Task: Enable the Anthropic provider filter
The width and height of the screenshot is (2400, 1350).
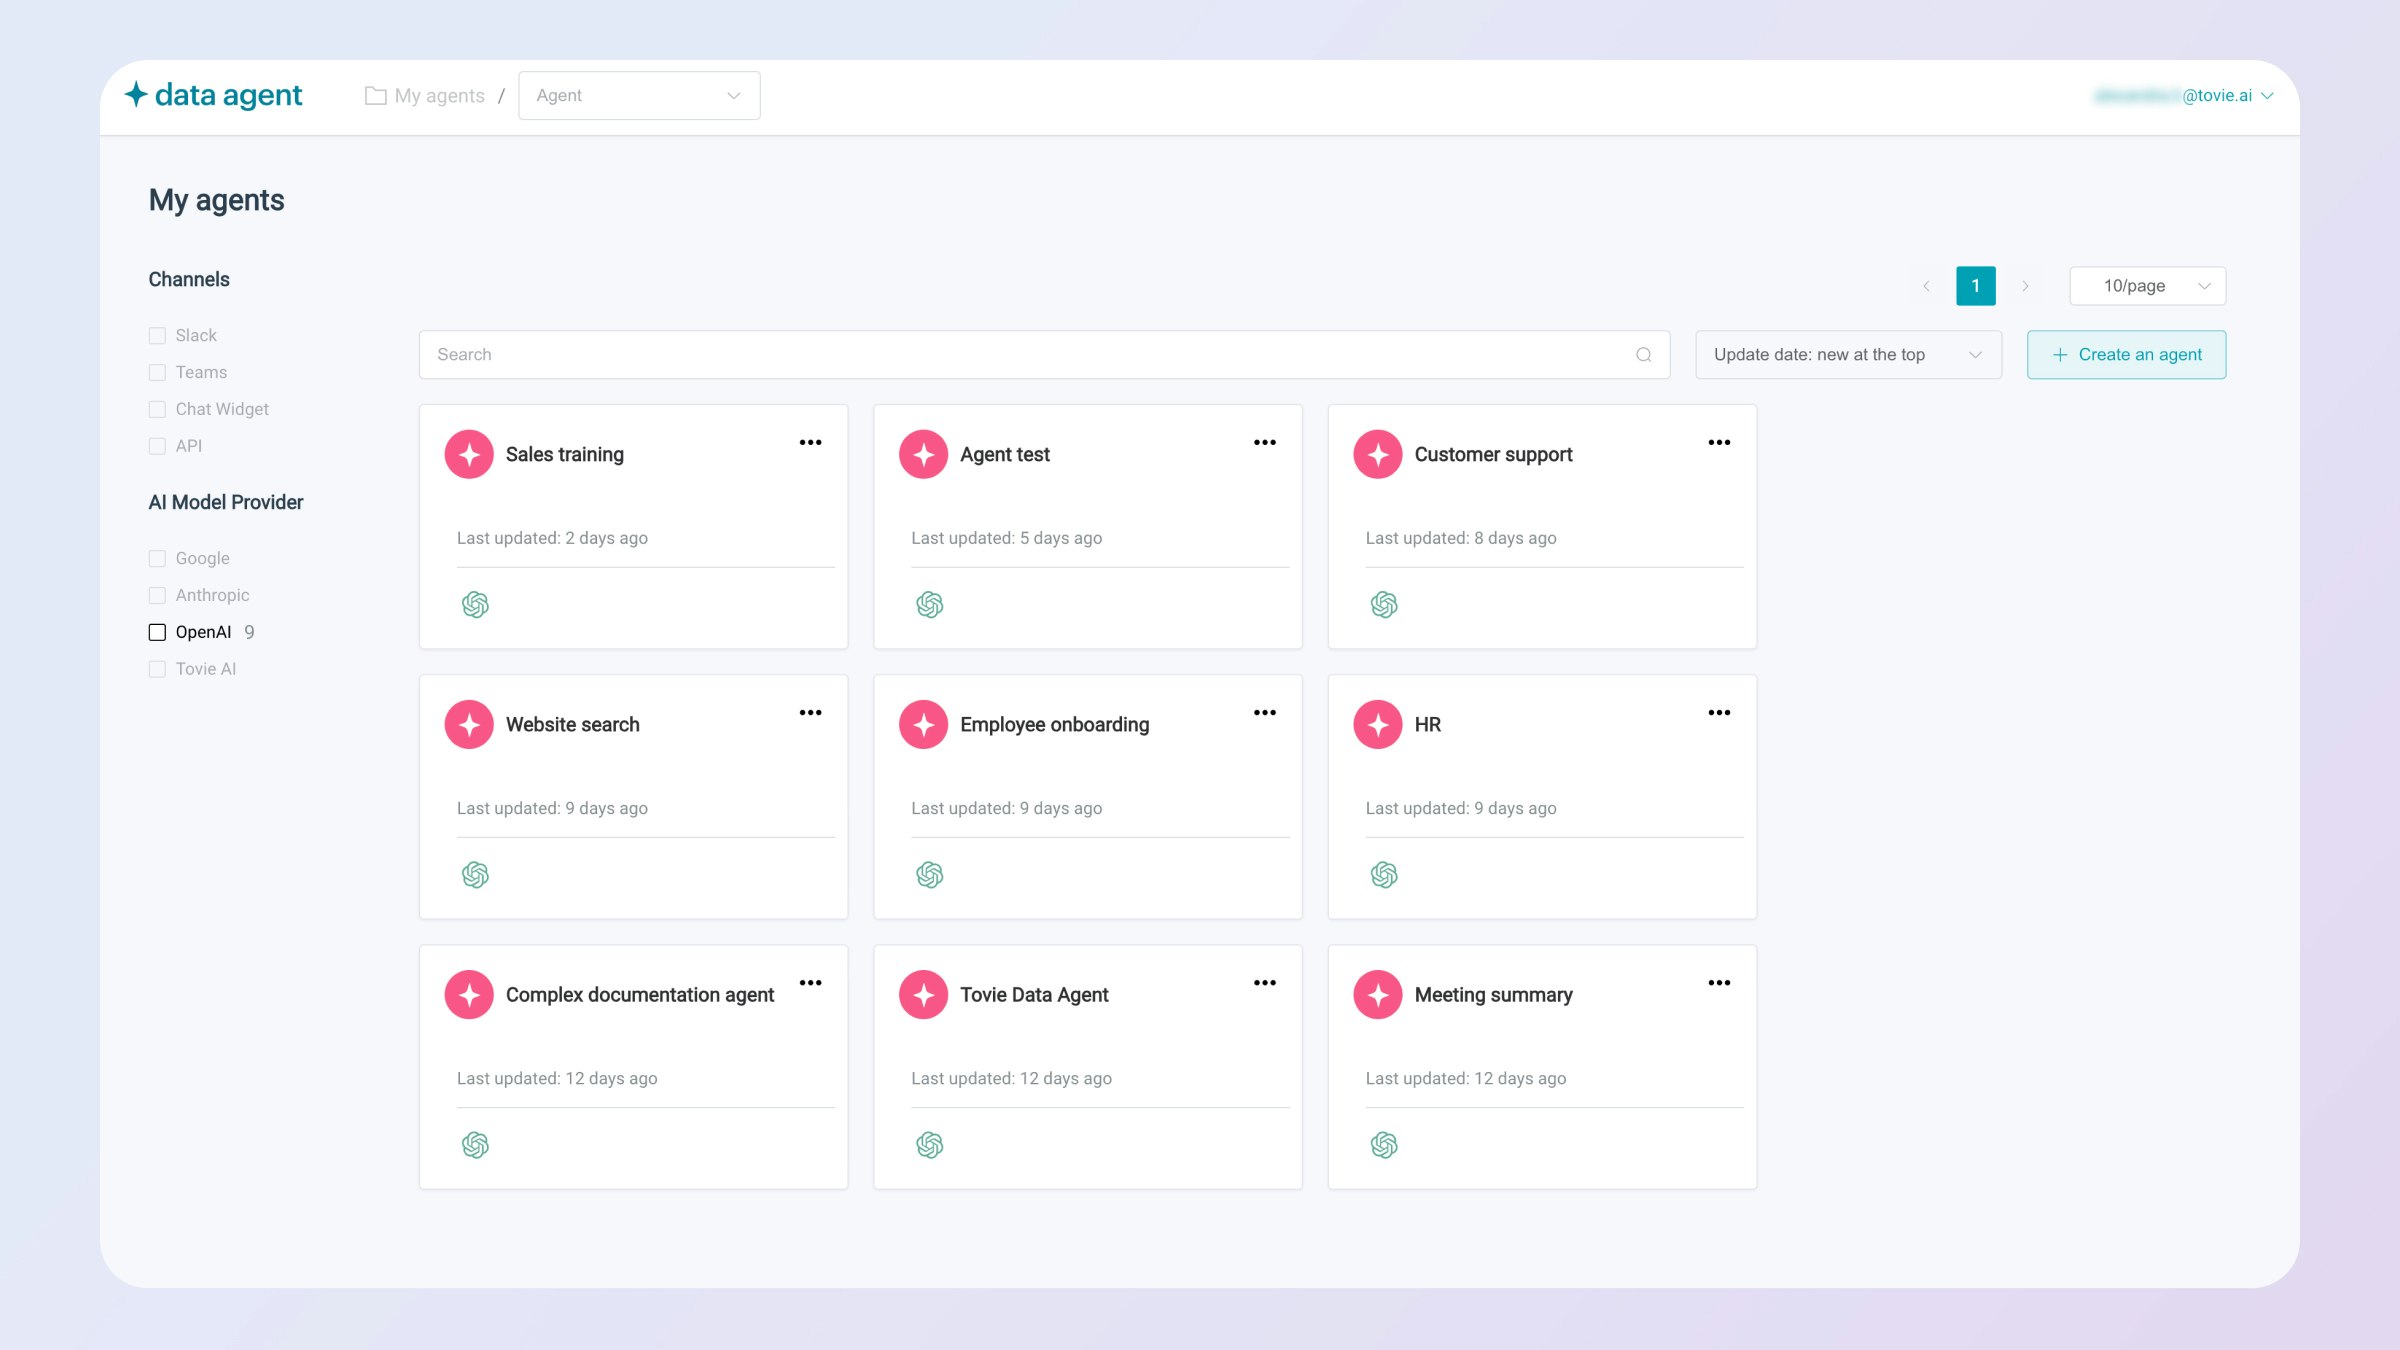Action: (x=157, y=596)
